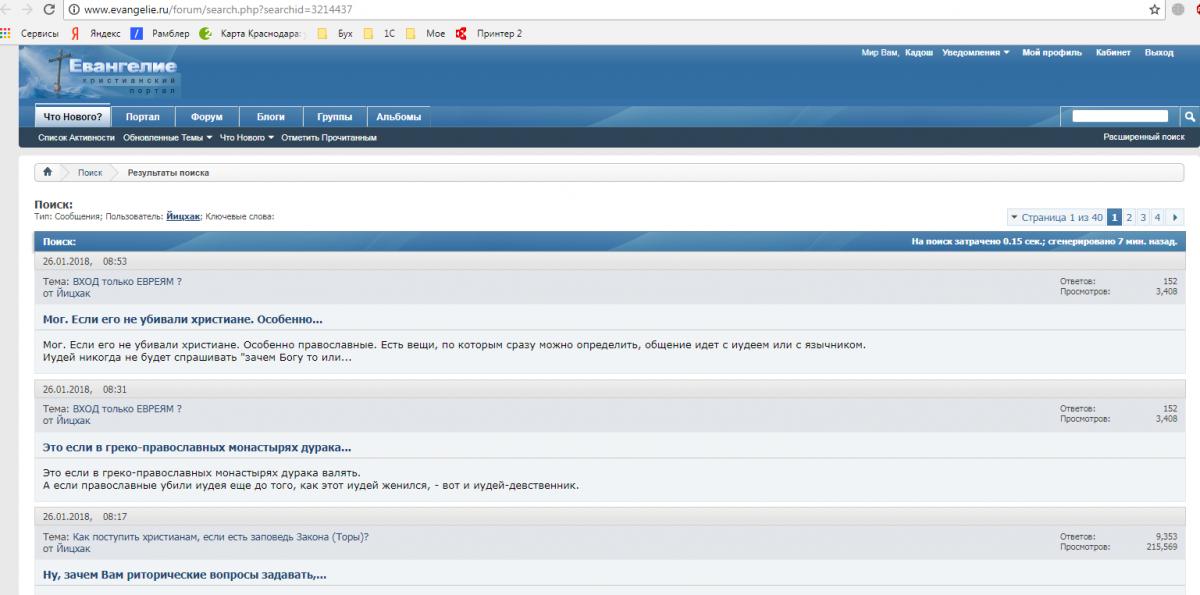Viewport: 1200px width, 595px height.
Task: Open the Рамблер bookmark
Action: coord(161,33)
